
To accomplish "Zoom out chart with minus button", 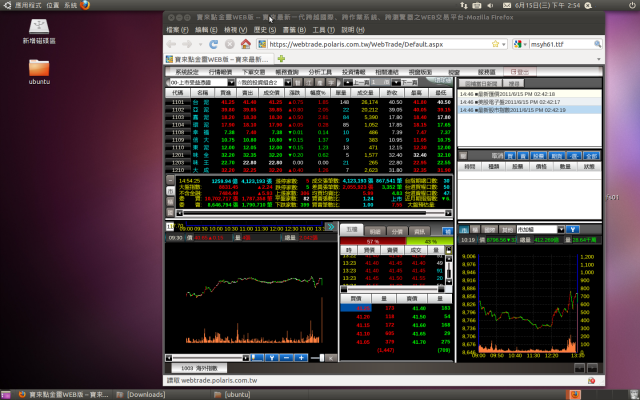I will tap(286, 358).
